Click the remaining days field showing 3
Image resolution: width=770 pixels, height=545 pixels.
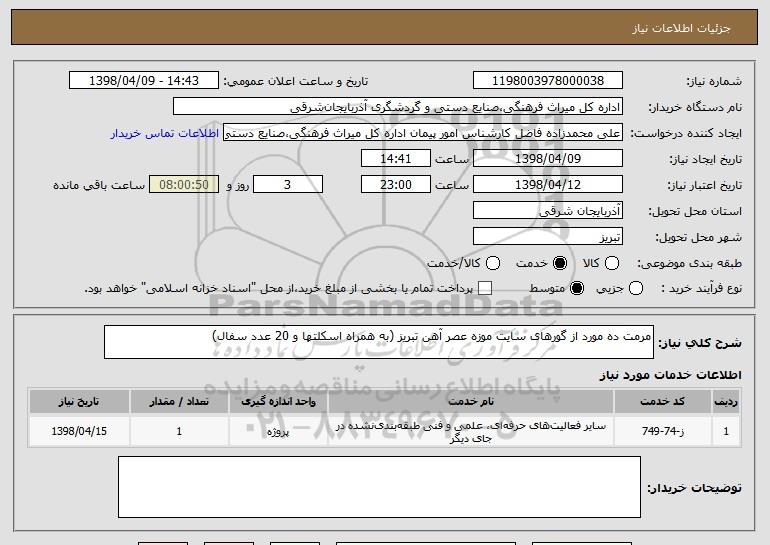coord(288,185)
